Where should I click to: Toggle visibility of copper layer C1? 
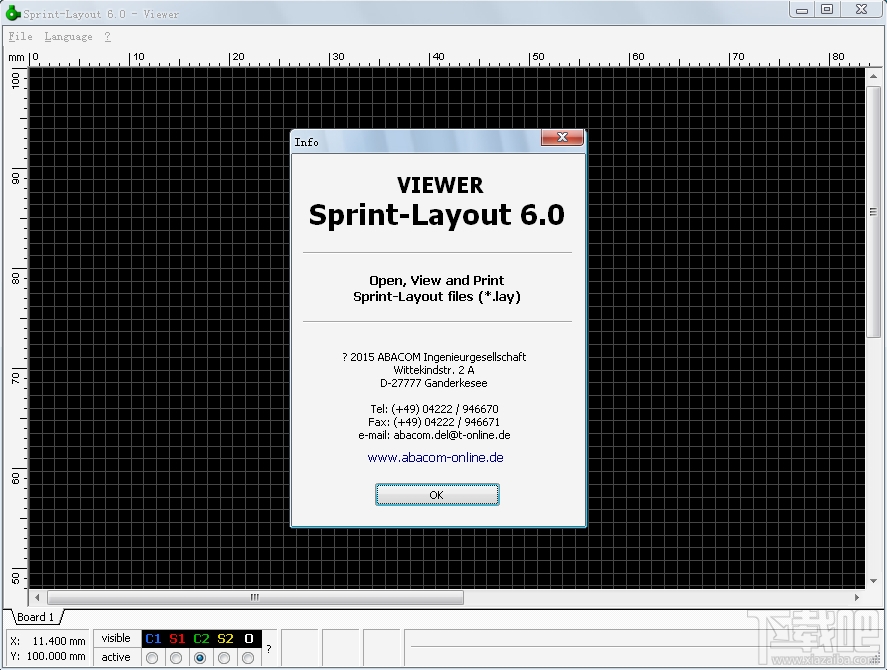152,638
